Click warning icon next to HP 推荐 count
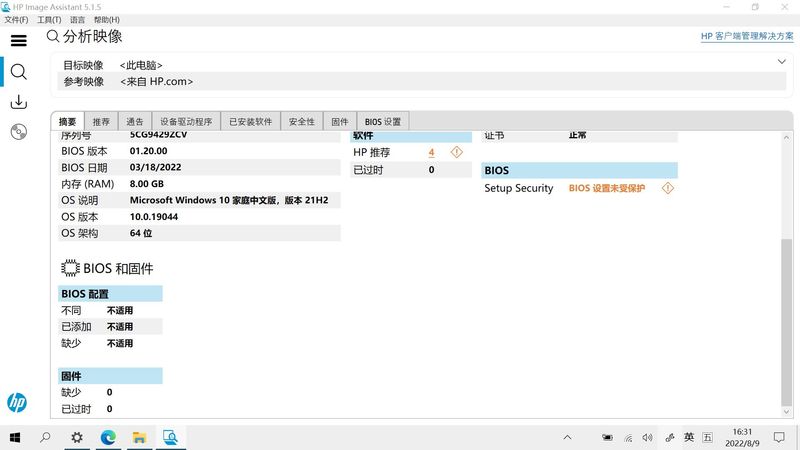 [x=457, y=152]
